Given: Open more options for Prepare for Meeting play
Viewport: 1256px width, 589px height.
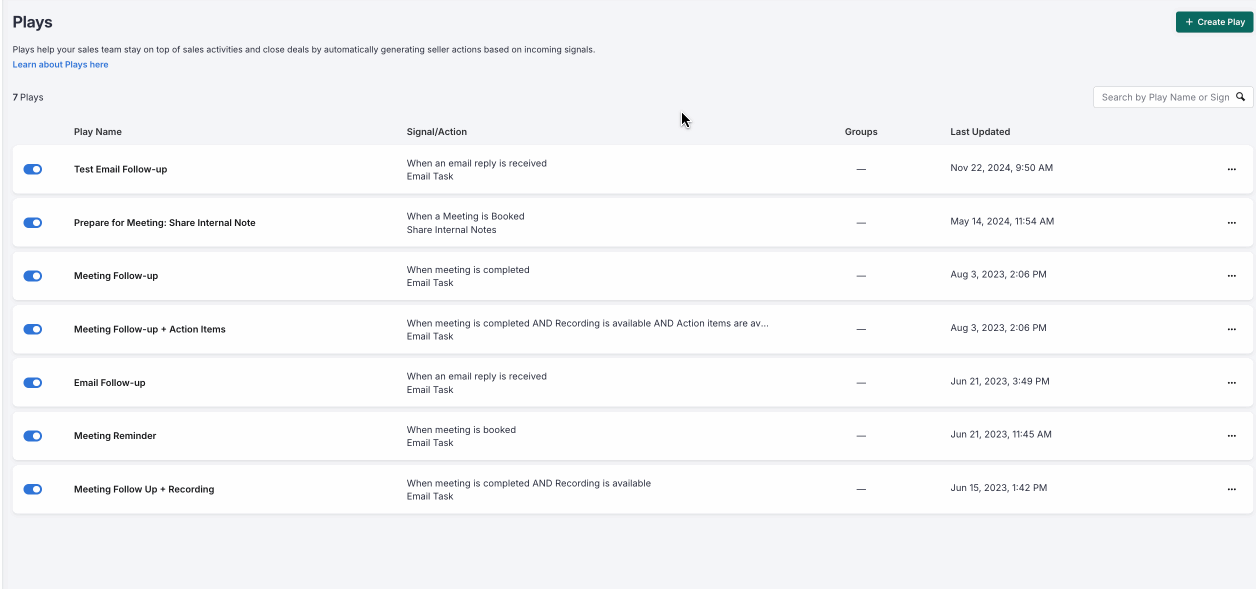Looking at the screenshot, I should point(1231,222).
